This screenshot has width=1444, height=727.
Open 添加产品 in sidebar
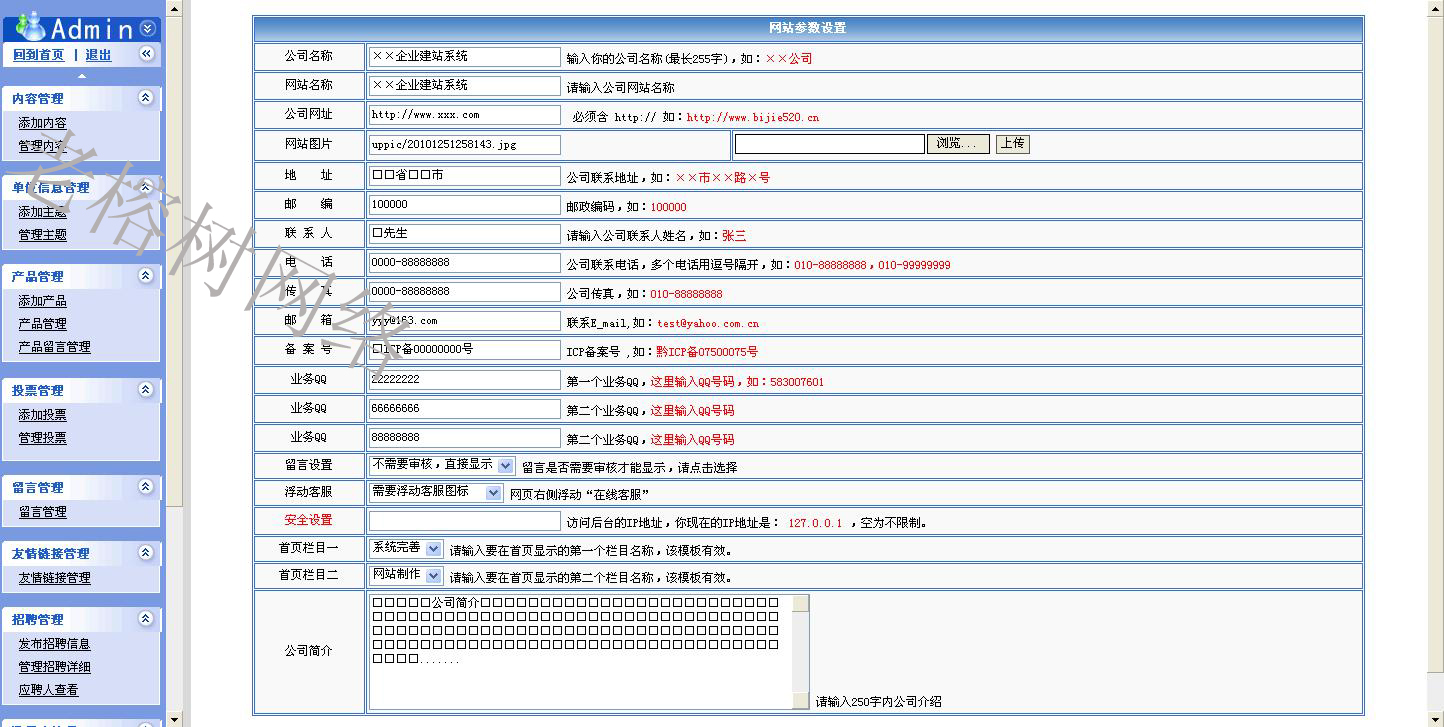(42, 301)
